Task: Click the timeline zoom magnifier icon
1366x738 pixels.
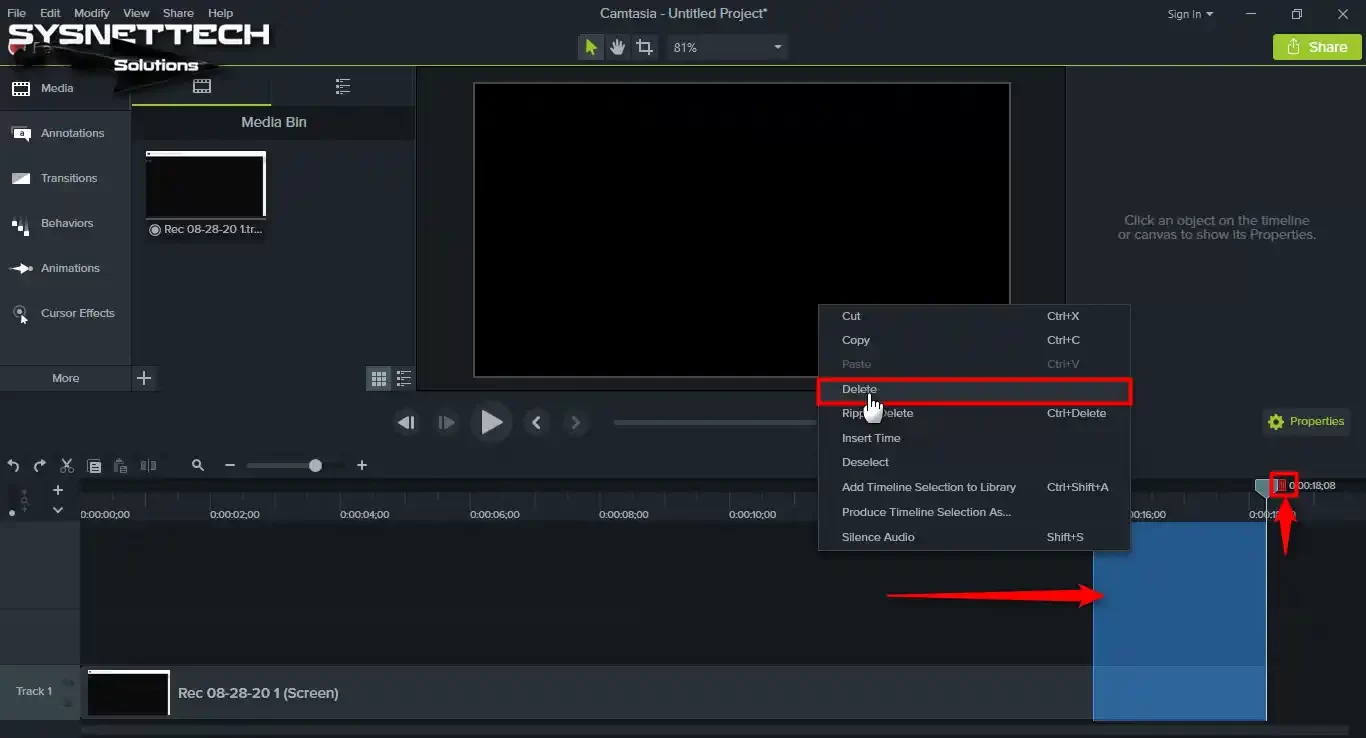Action: pyautogui.click(x=198, y=466)
